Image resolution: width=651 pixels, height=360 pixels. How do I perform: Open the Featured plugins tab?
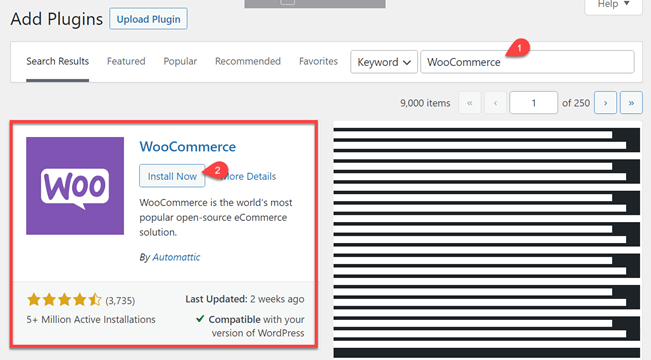point(126,61)
